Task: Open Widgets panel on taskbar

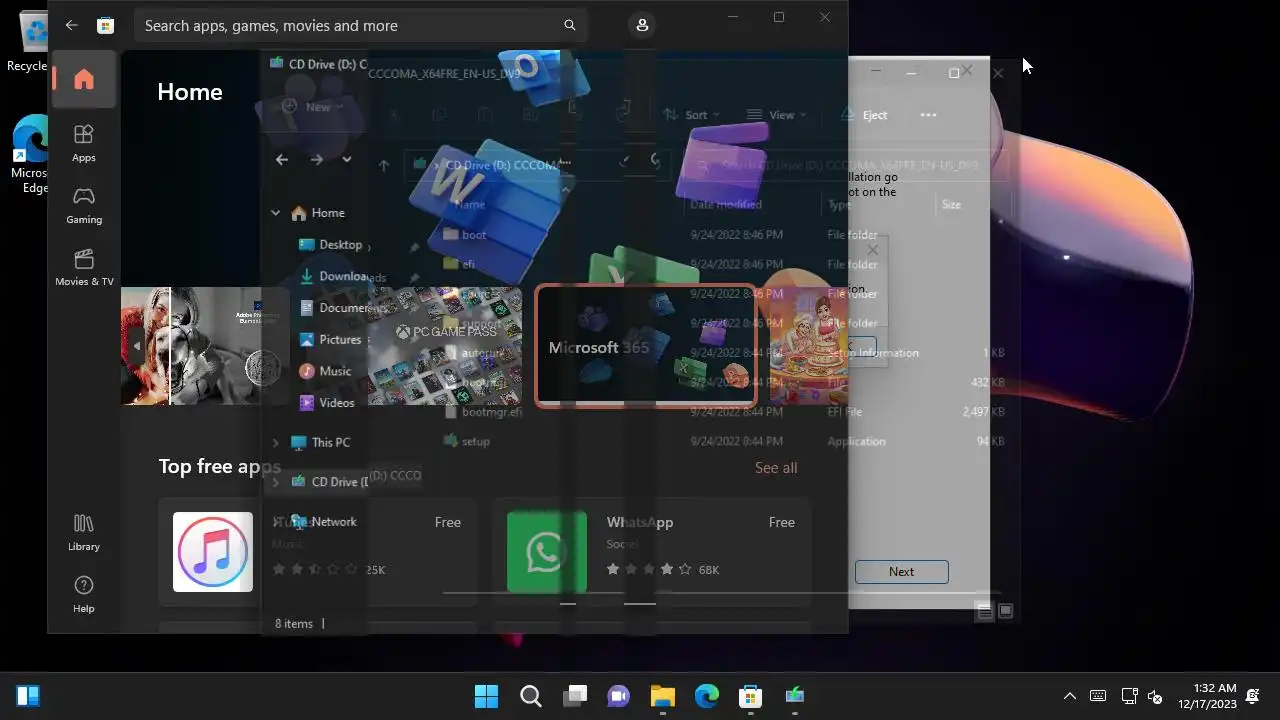Action: pyautogui.click(x=28, y=696)
